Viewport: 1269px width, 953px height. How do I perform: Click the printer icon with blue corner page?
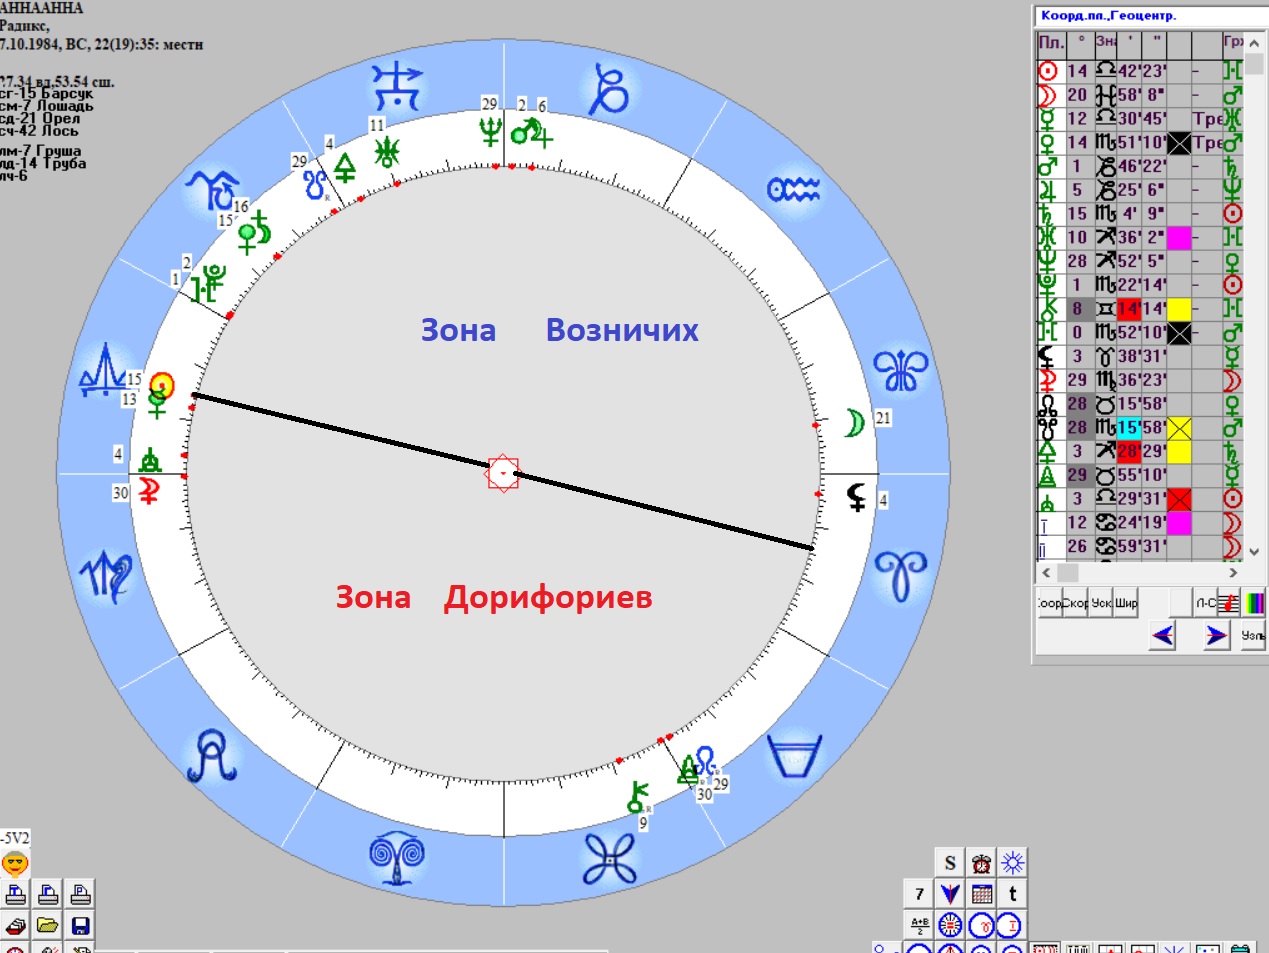click(x=48, y=894)
